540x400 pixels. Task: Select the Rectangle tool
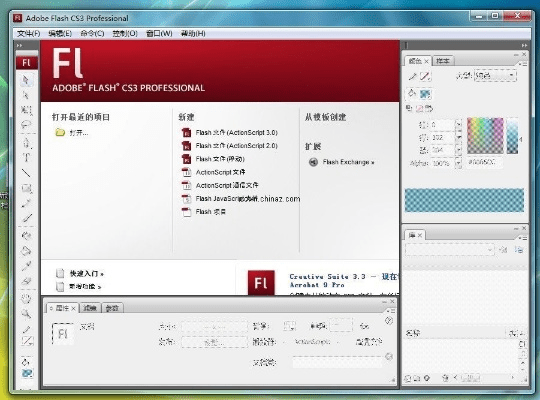[26, 188]
